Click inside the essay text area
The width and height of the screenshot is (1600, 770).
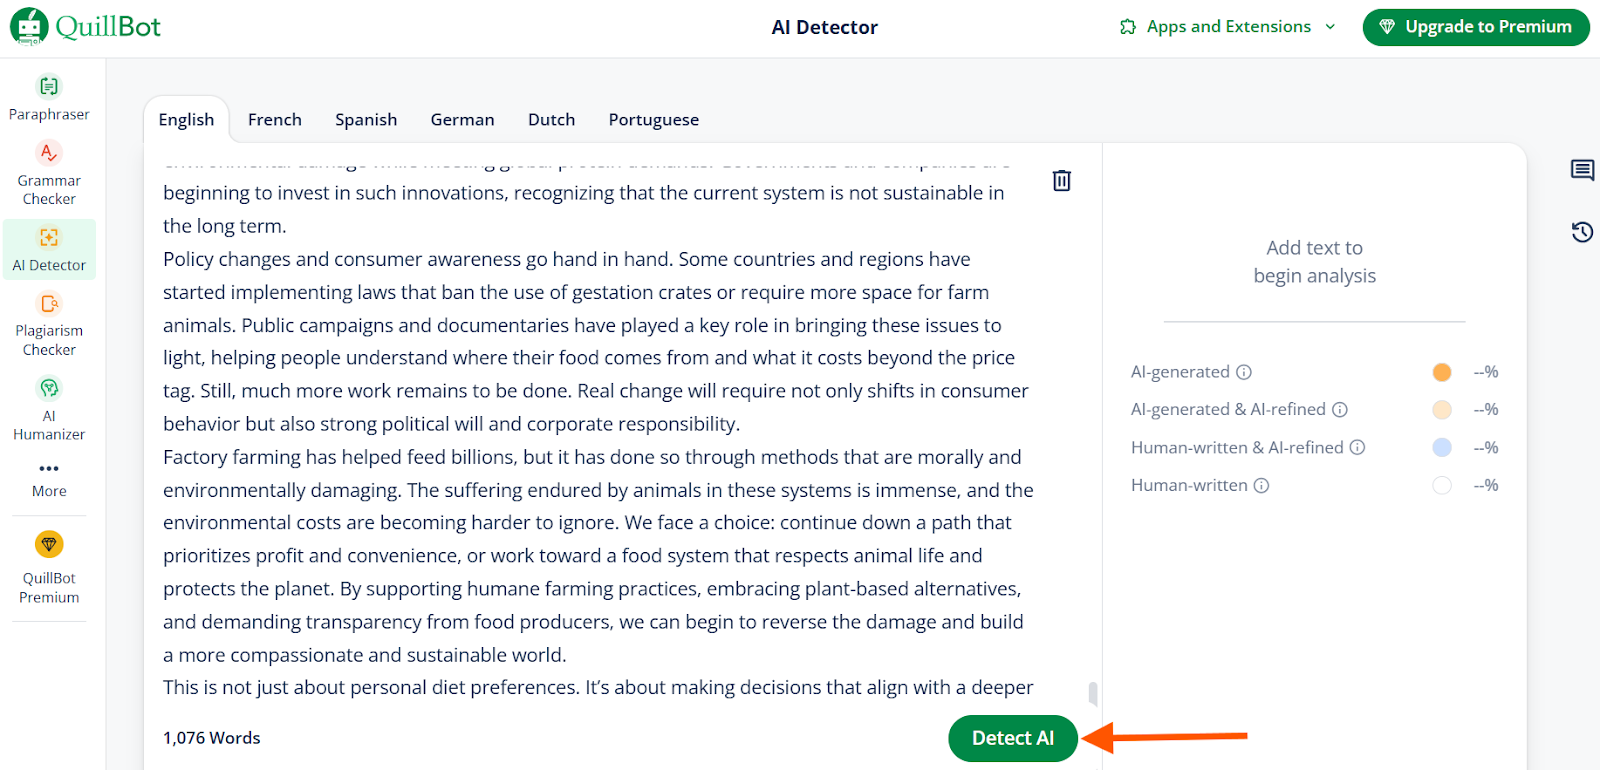pyautogui.click(x=598, y=424)
